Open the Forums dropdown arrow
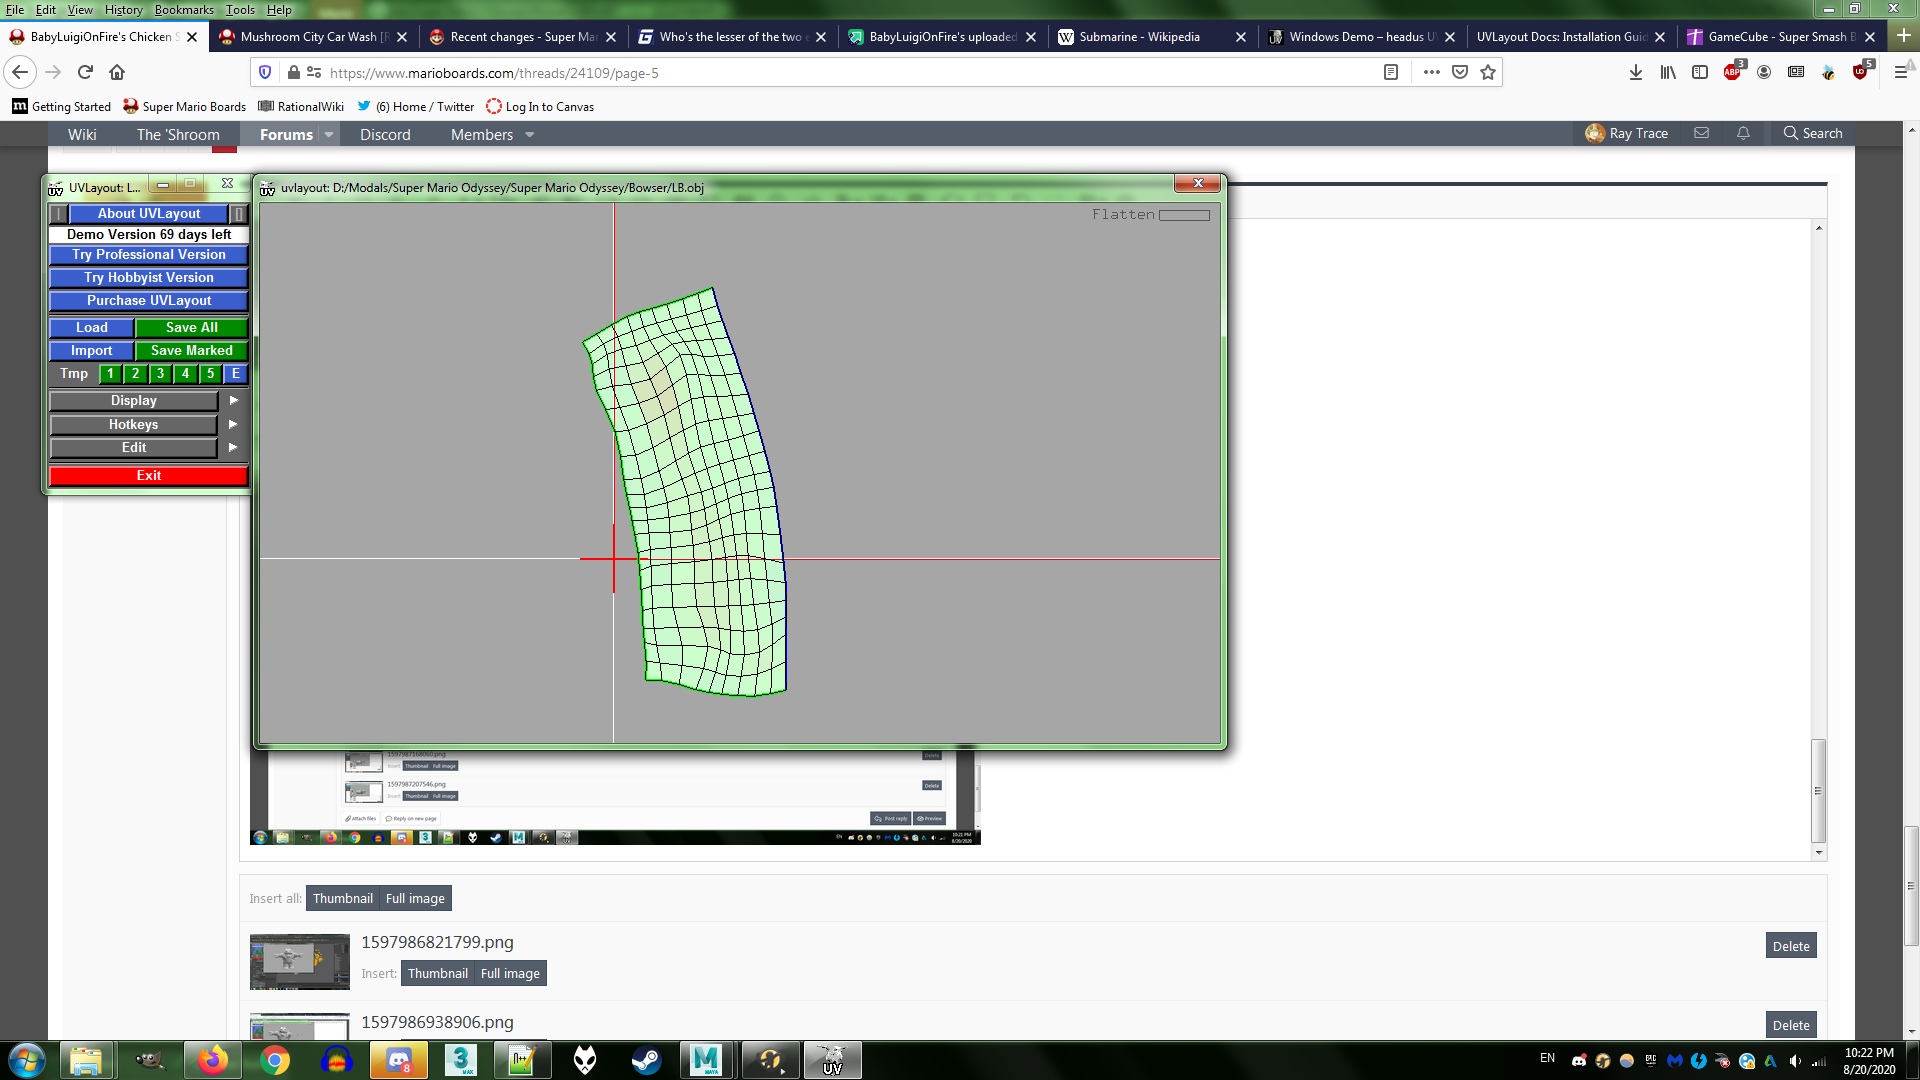Image resolution: width=1920 pixels, height=1080 pixels. 329,134
